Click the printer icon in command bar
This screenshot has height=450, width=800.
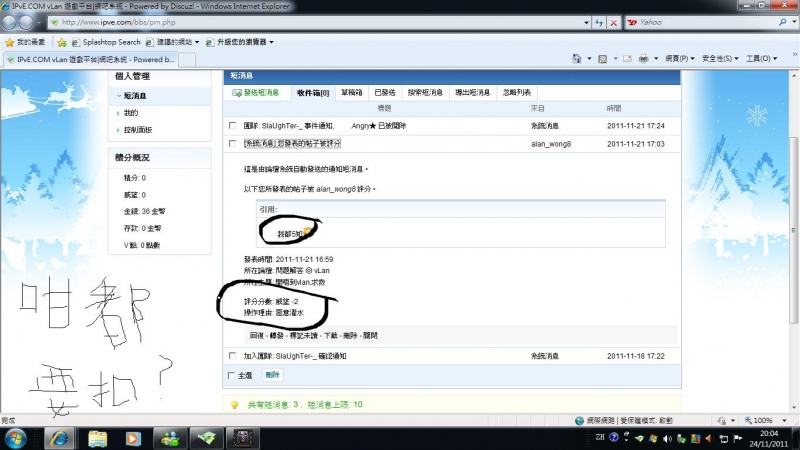[x=645, y=59]
